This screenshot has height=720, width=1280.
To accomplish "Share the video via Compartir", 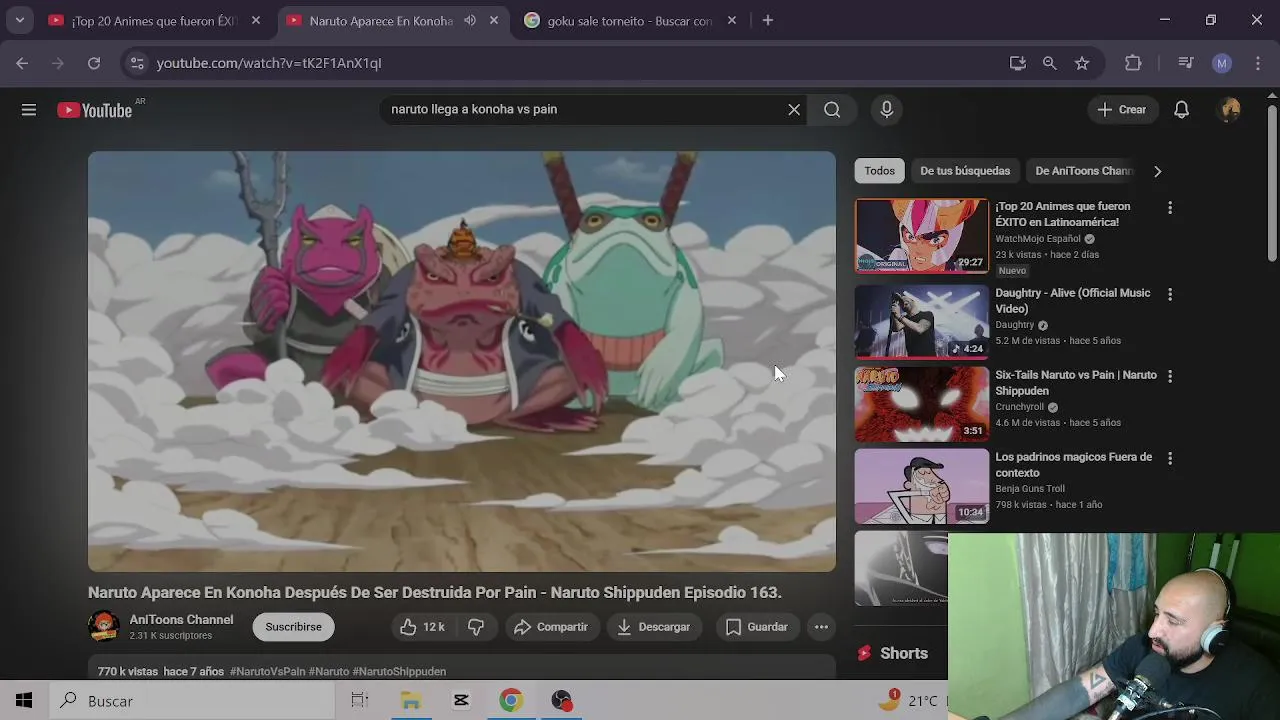I will coord(550,627).
